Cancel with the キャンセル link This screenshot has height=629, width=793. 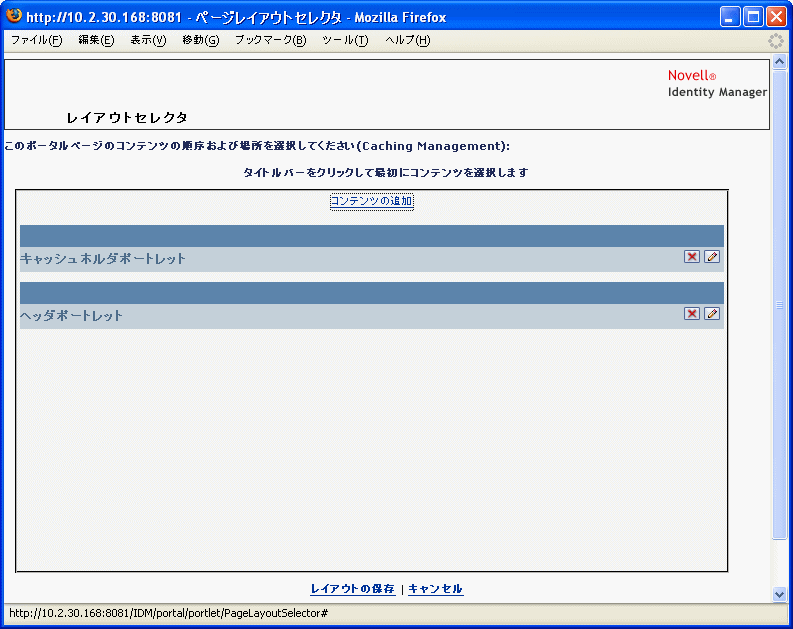(435, 589)
